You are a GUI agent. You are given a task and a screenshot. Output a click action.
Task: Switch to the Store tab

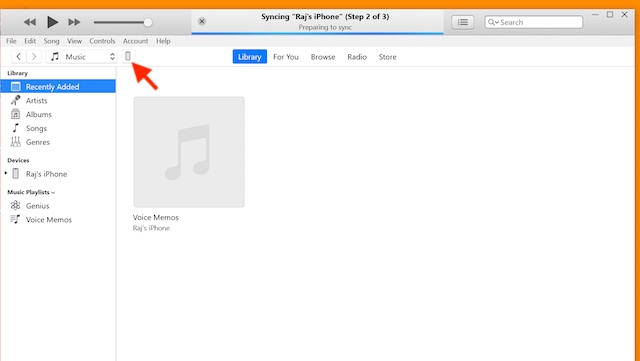pyautogui.click(x=387, y=57)
